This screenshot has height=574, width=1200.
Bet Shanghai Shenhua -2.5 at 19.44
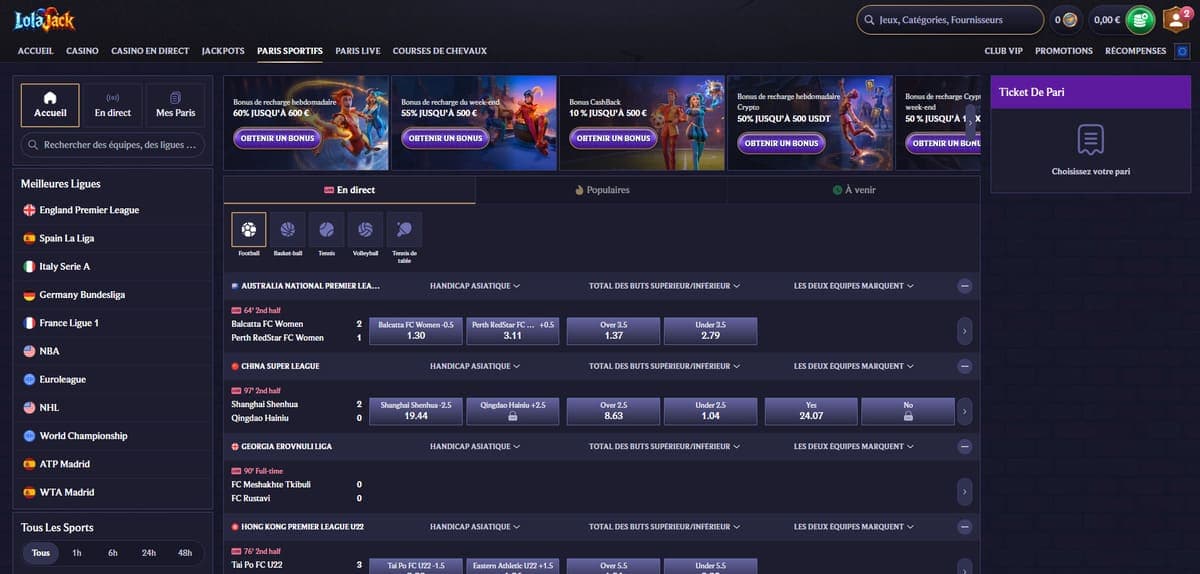416,411
